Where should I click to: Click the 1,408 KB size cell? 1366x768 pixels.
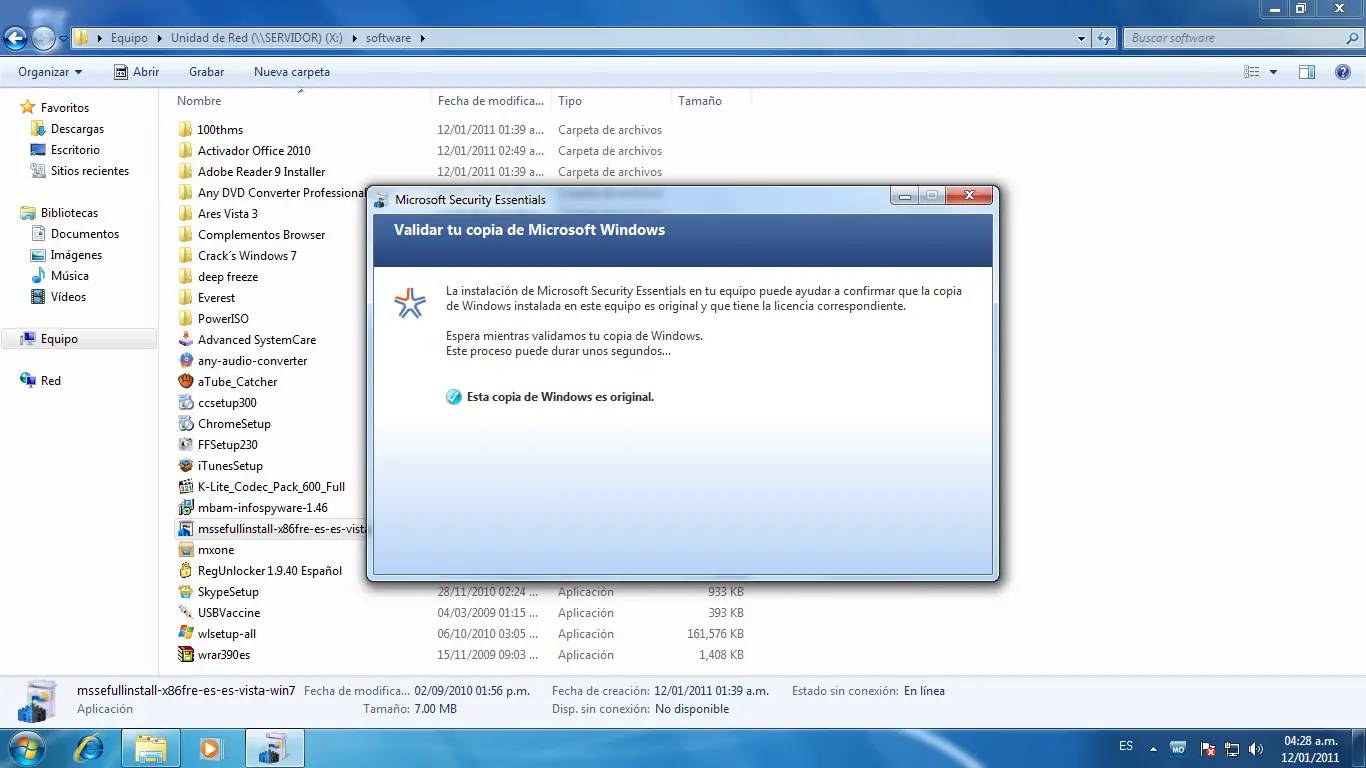[x=721, y=655]
